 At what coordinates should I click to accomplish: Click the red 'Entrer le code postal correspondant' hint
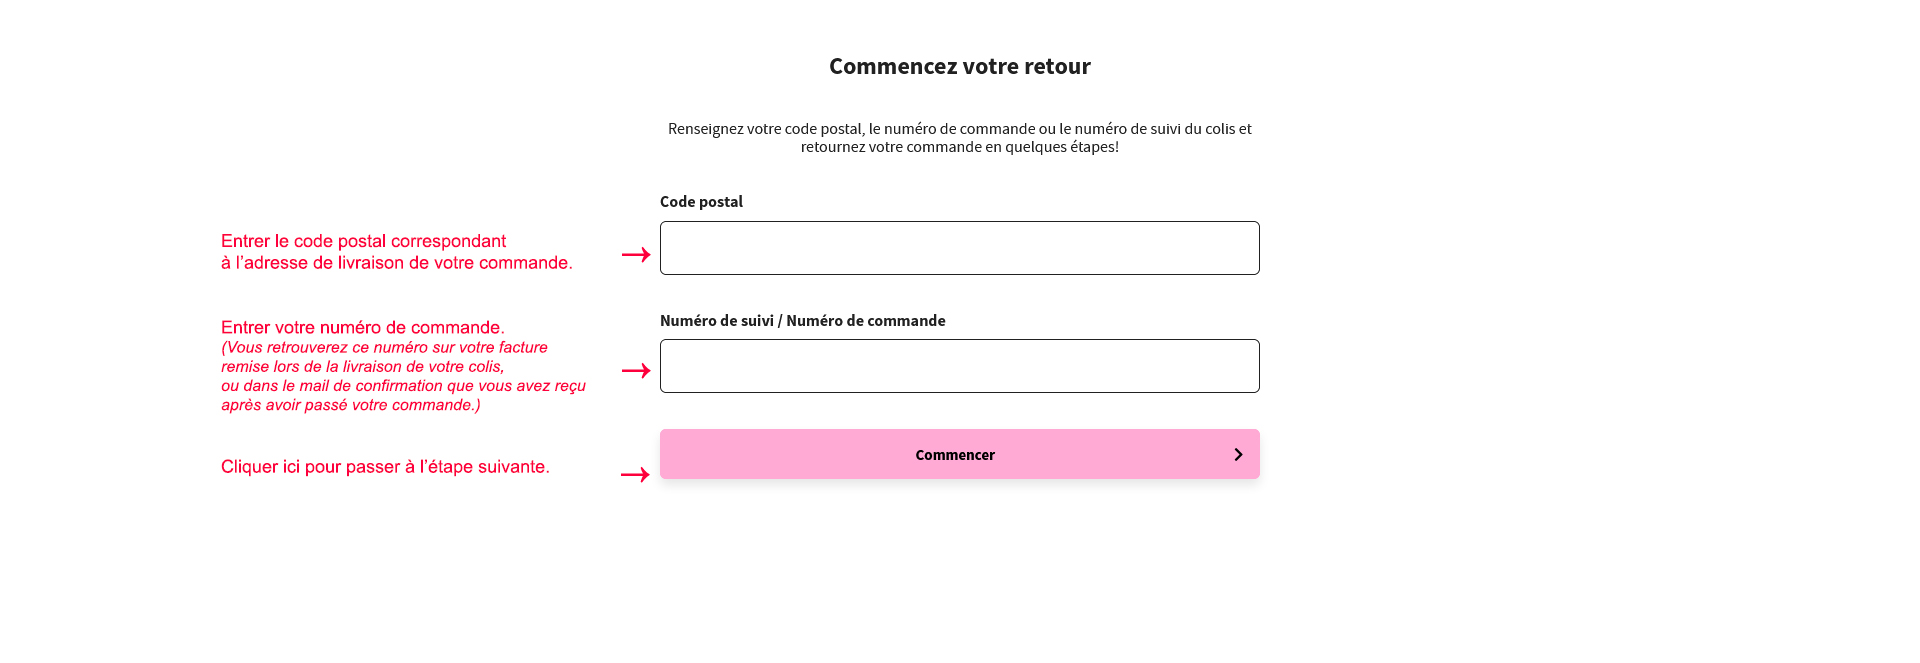pos(364,241)
